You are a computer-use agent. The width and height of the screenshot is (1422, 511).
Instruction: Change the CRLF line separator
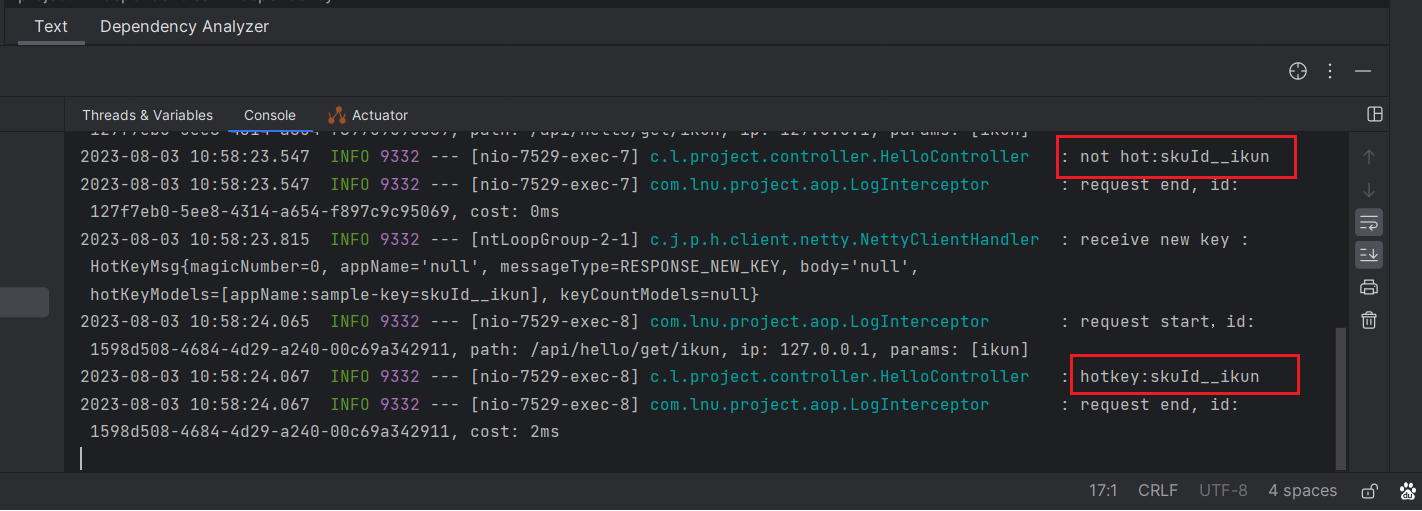click(1158, 491)
